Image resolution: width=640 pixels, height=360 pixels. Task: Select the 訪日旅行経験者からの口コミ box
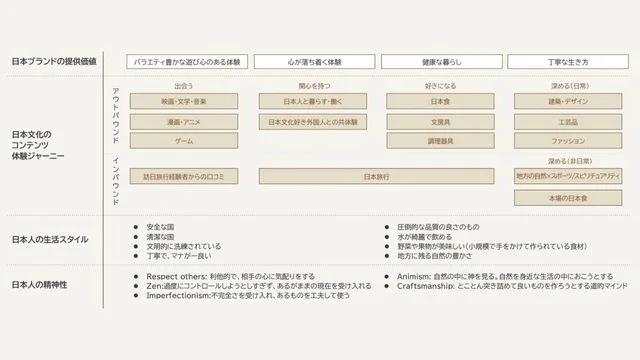tap(184, 176)
